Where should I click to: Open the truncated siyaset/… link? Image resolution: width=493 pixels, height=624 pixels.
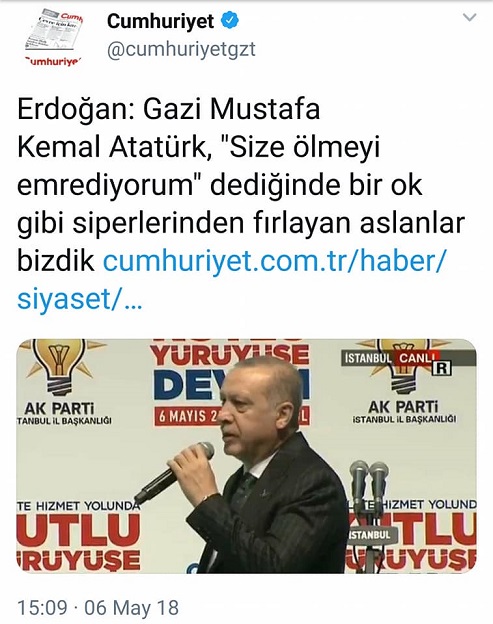point(79,299)
